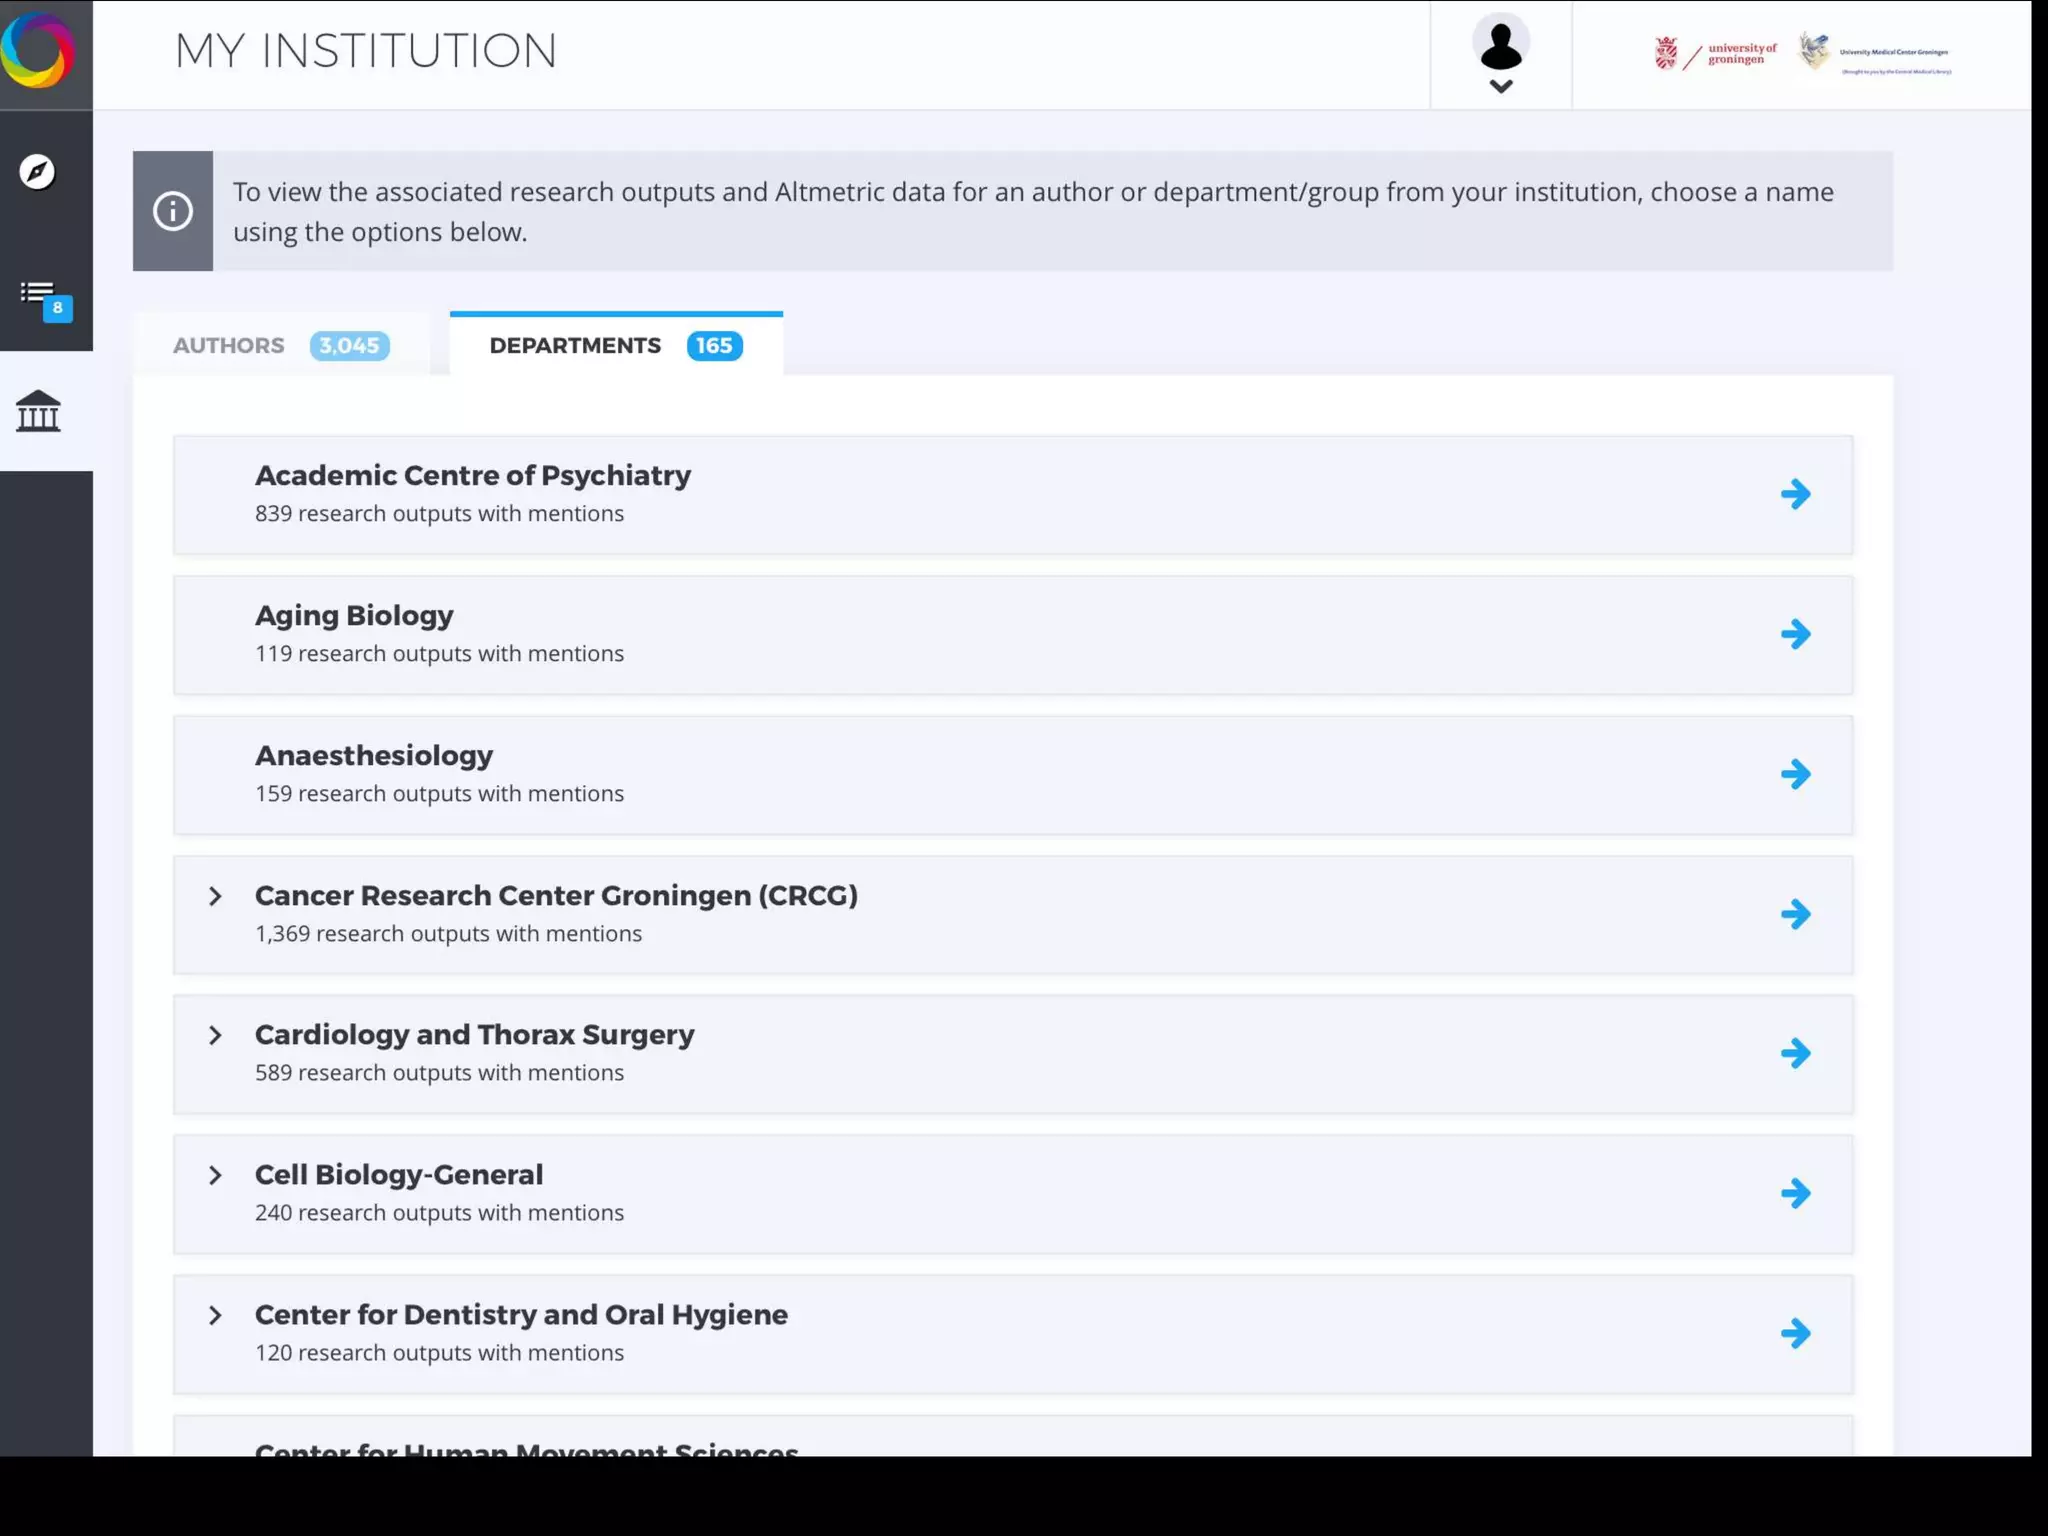Image resolution: width=2048 pixels, height=1536 pixels.
Task: Open Cancer Research Center Groningen arrow
Action: [1795, 914]
